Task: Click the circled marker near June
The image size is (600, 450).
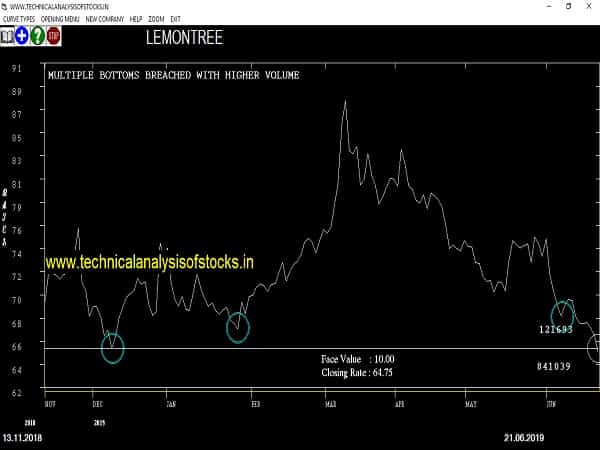Action: (563, 313)
